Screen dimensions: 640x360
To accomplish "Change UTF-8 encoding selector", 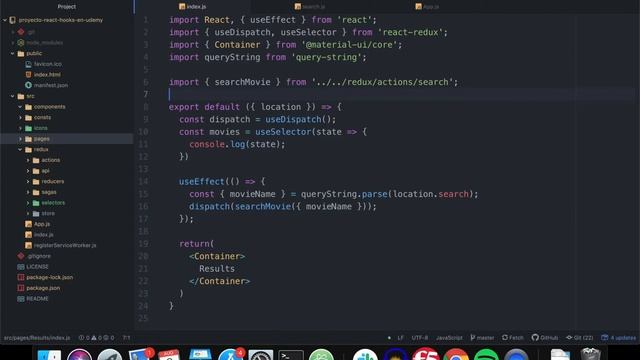I will coord(420,338).
